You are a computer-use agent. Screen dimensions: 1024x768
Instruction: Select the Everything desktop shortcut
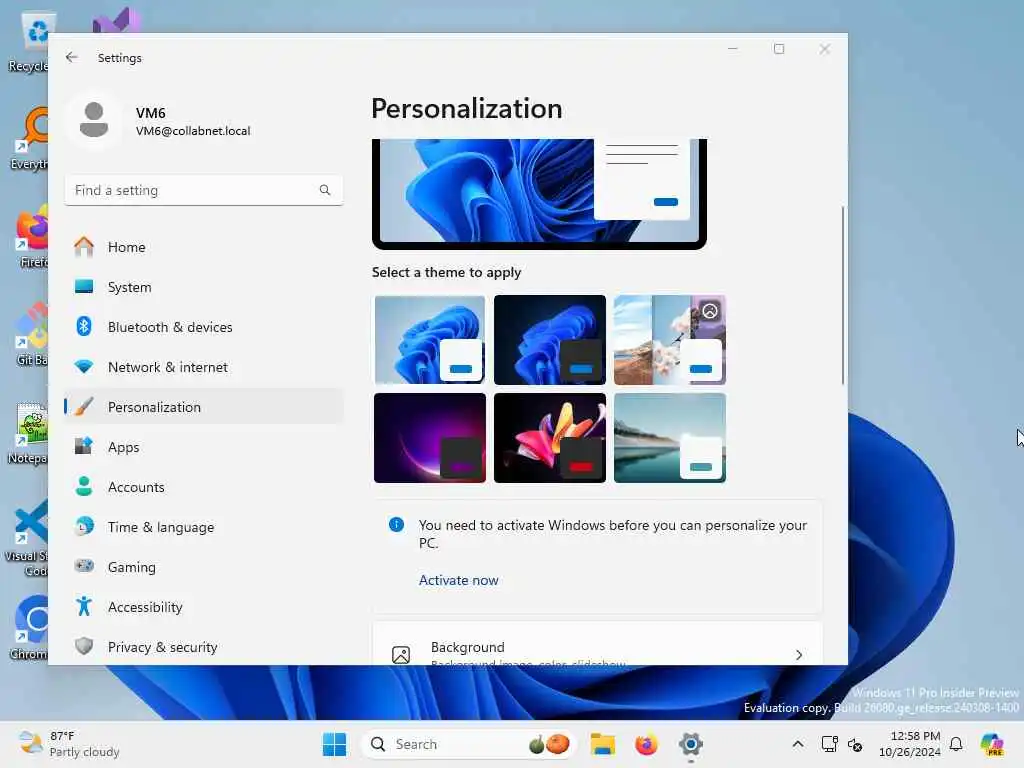(x=29, y=138)
